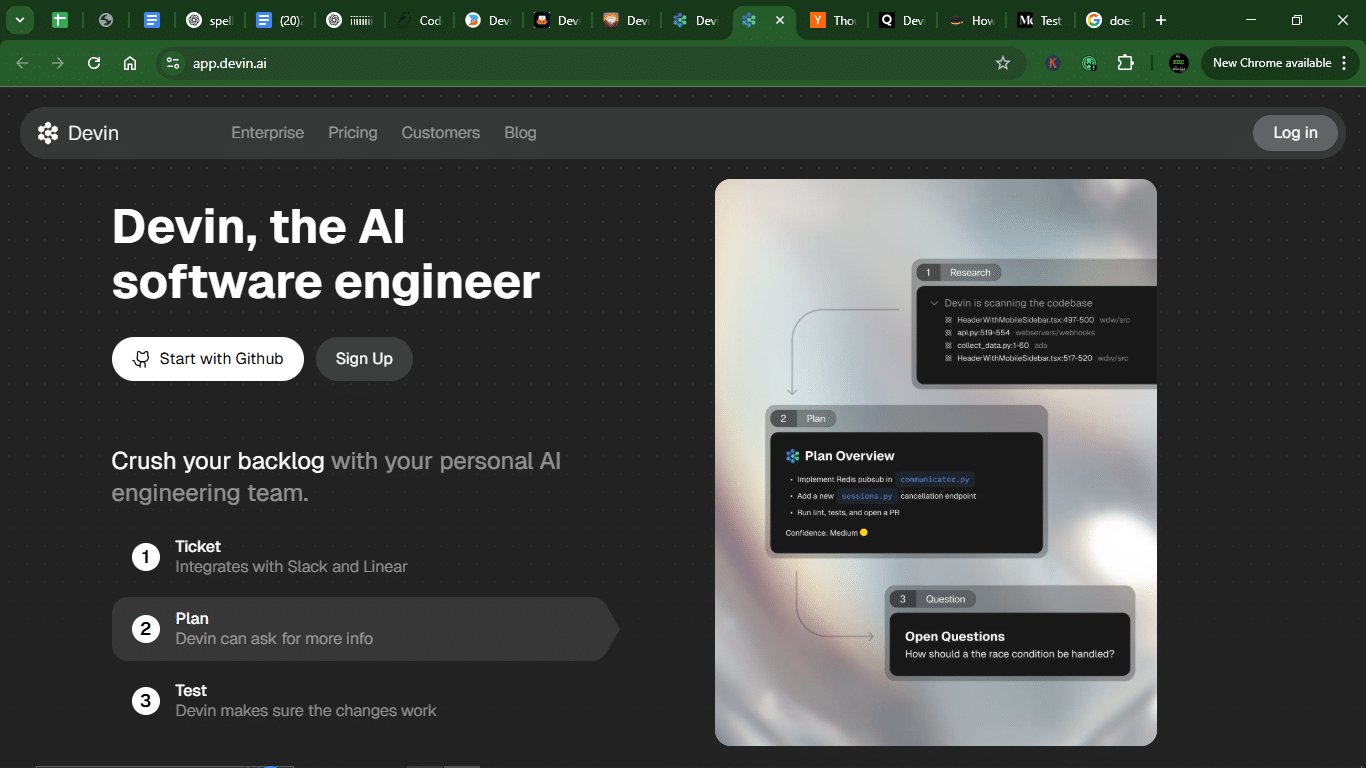The width and height of the screenshot is (1366, 768).
Task: Click the 'sessions.py' code chip
Action: (866, 496)
